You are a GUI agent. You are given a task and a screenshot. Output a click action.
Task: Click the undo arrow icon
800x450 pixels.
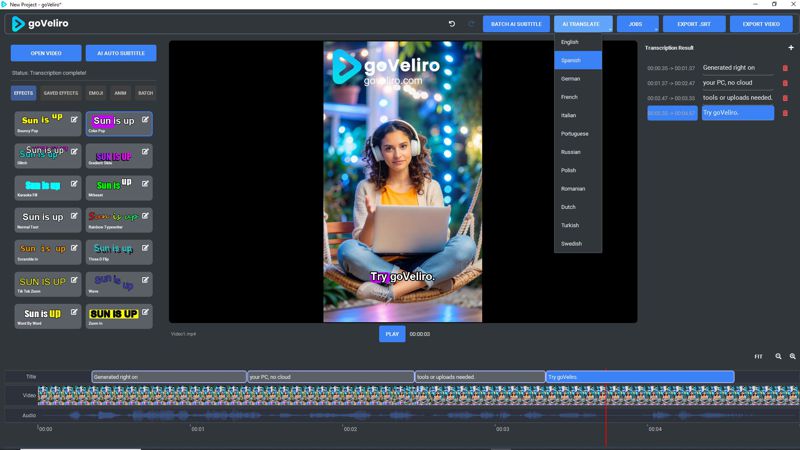point(452,24)
